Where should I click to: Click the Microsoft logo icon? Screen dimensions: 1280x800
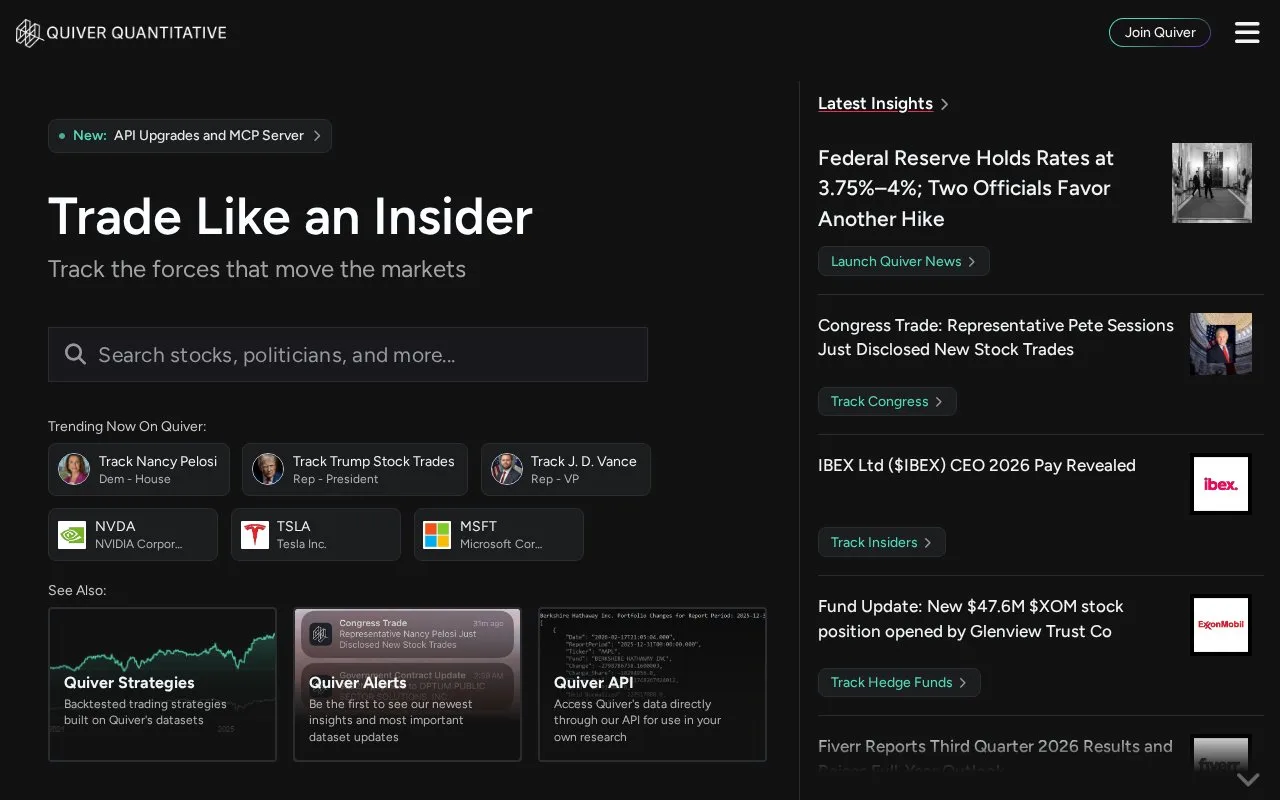click(437, 535)
